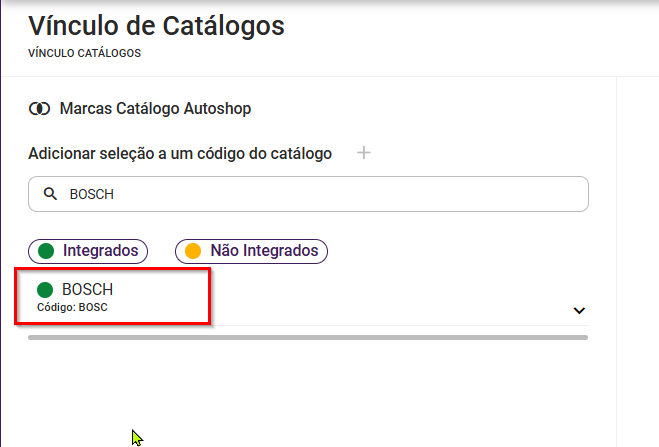Click the VÍNCULO CATÁLOGOS breadcrumb
Image resolution: width=659 pixels, height=447 pixels.
coord(84,53)
